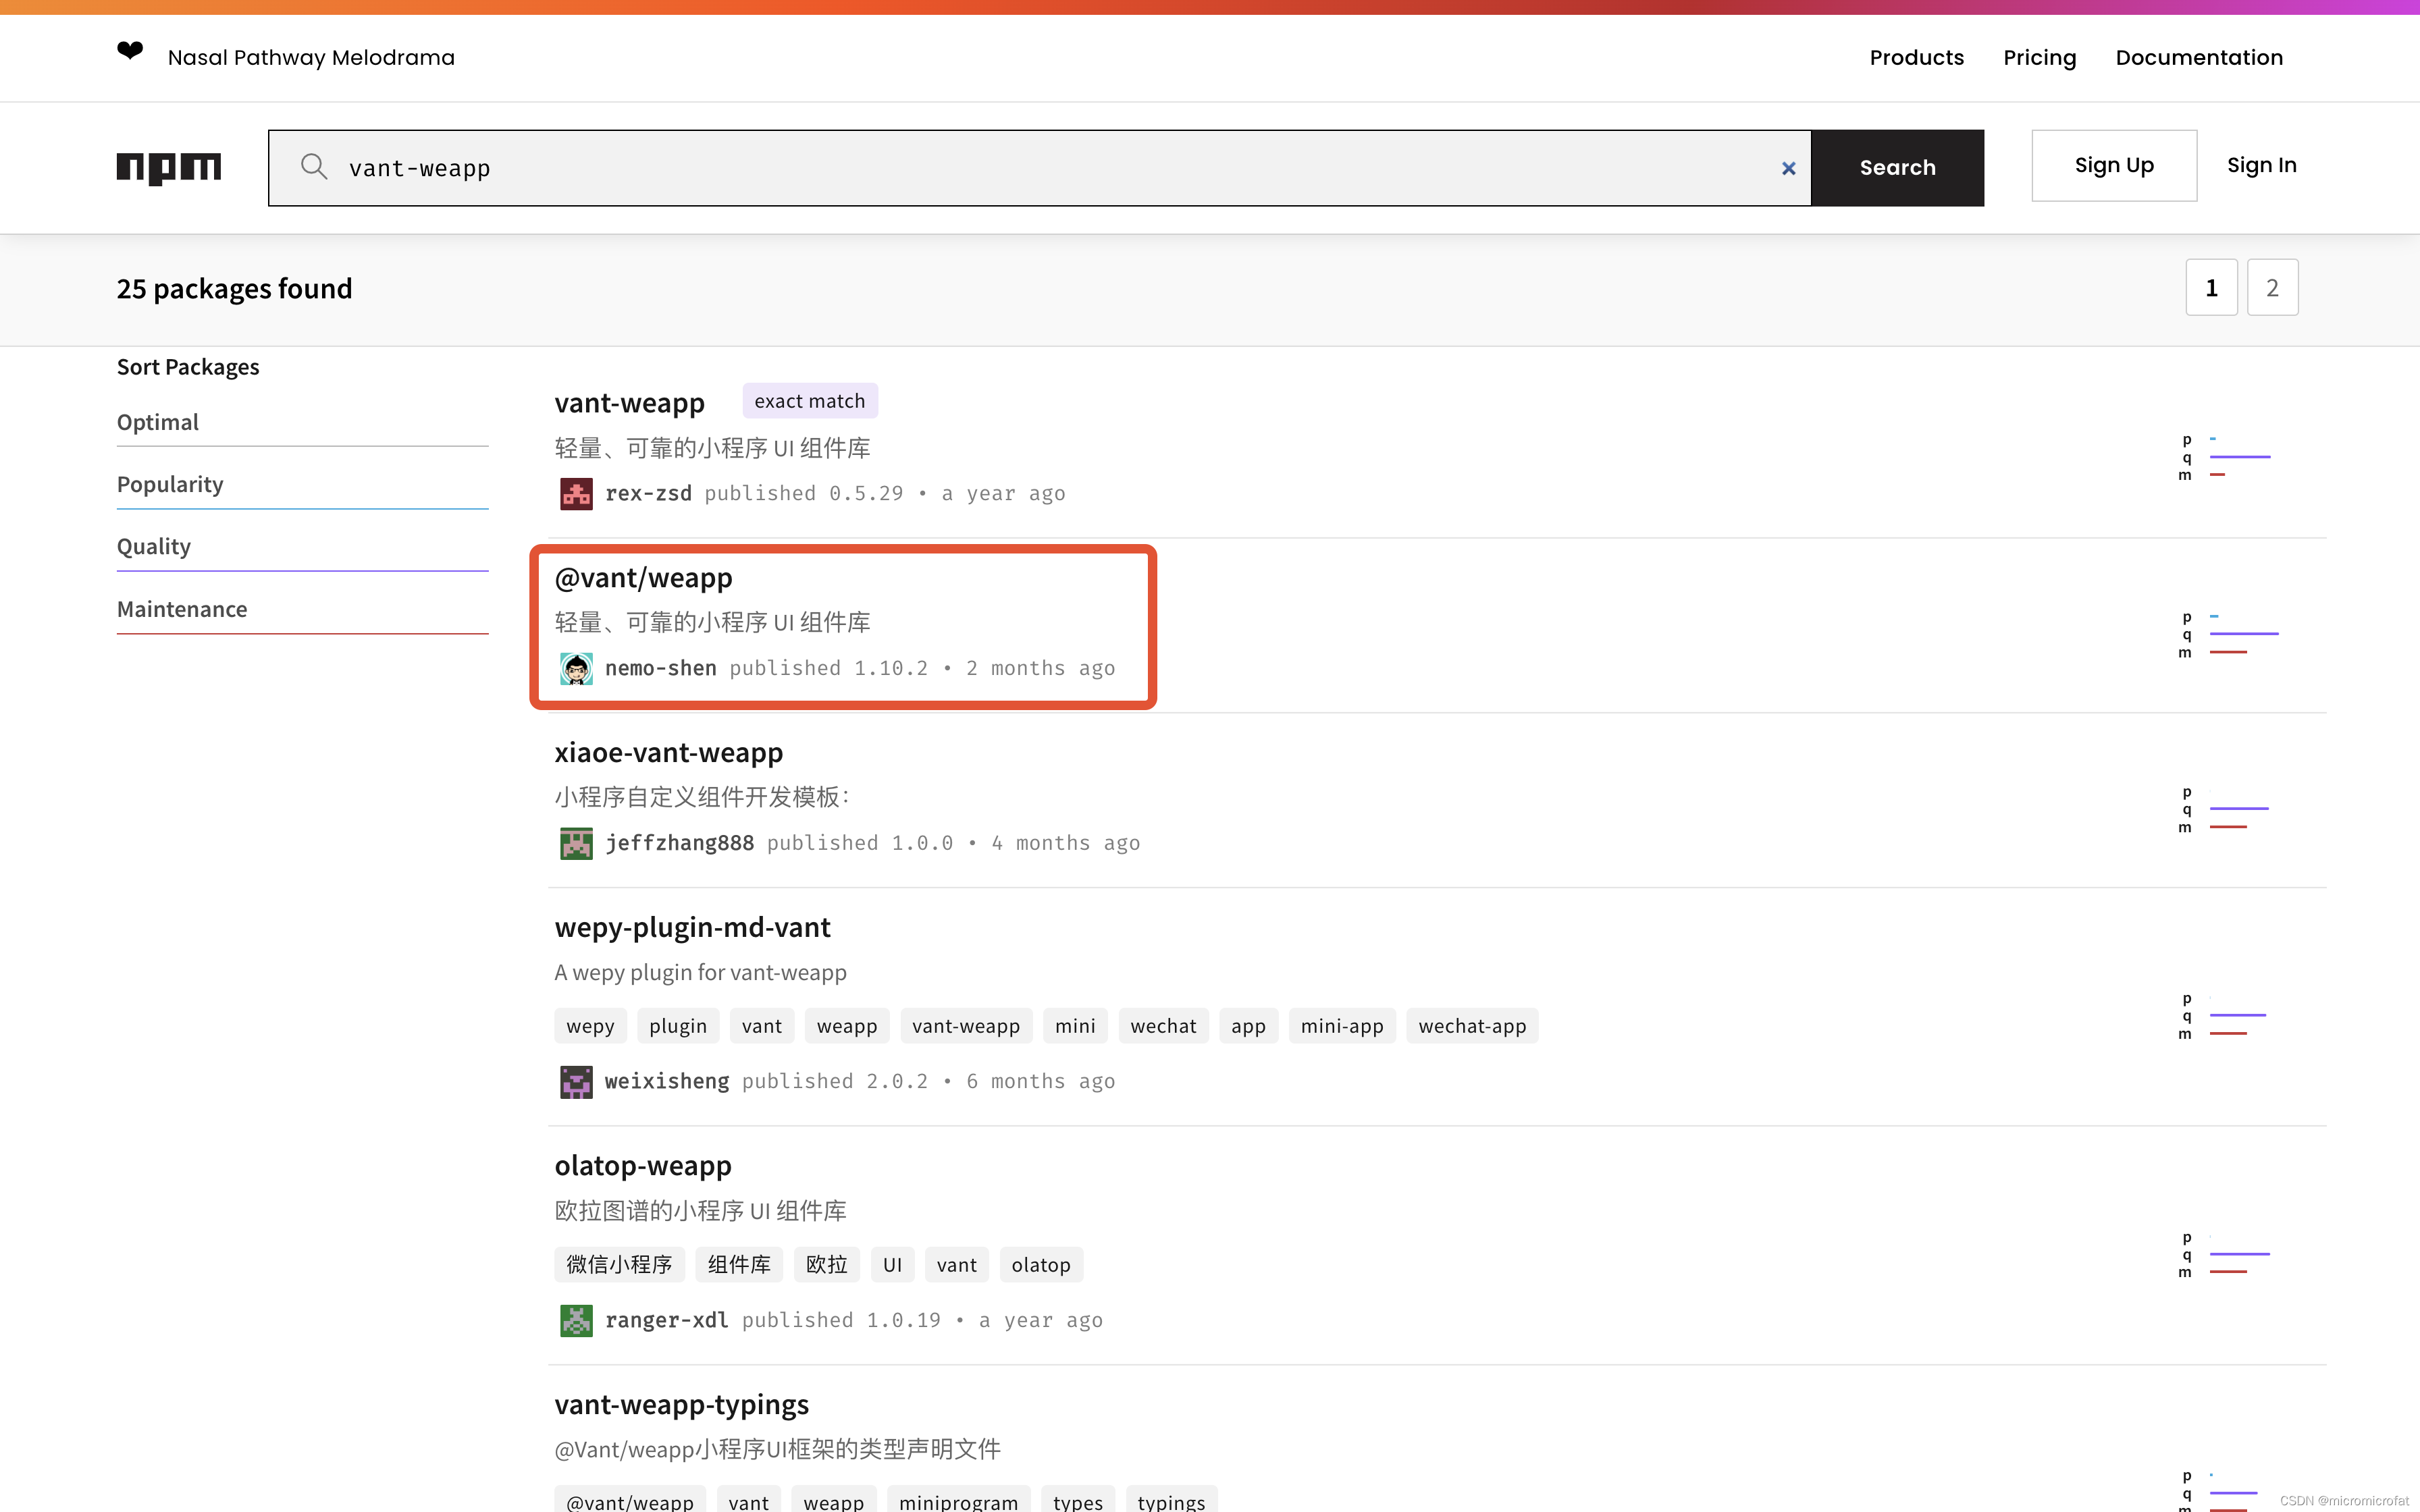This screenshot has width=2420, height=1512.
Task: Click the app keyword tag
Action: tap(1248, 1026)
